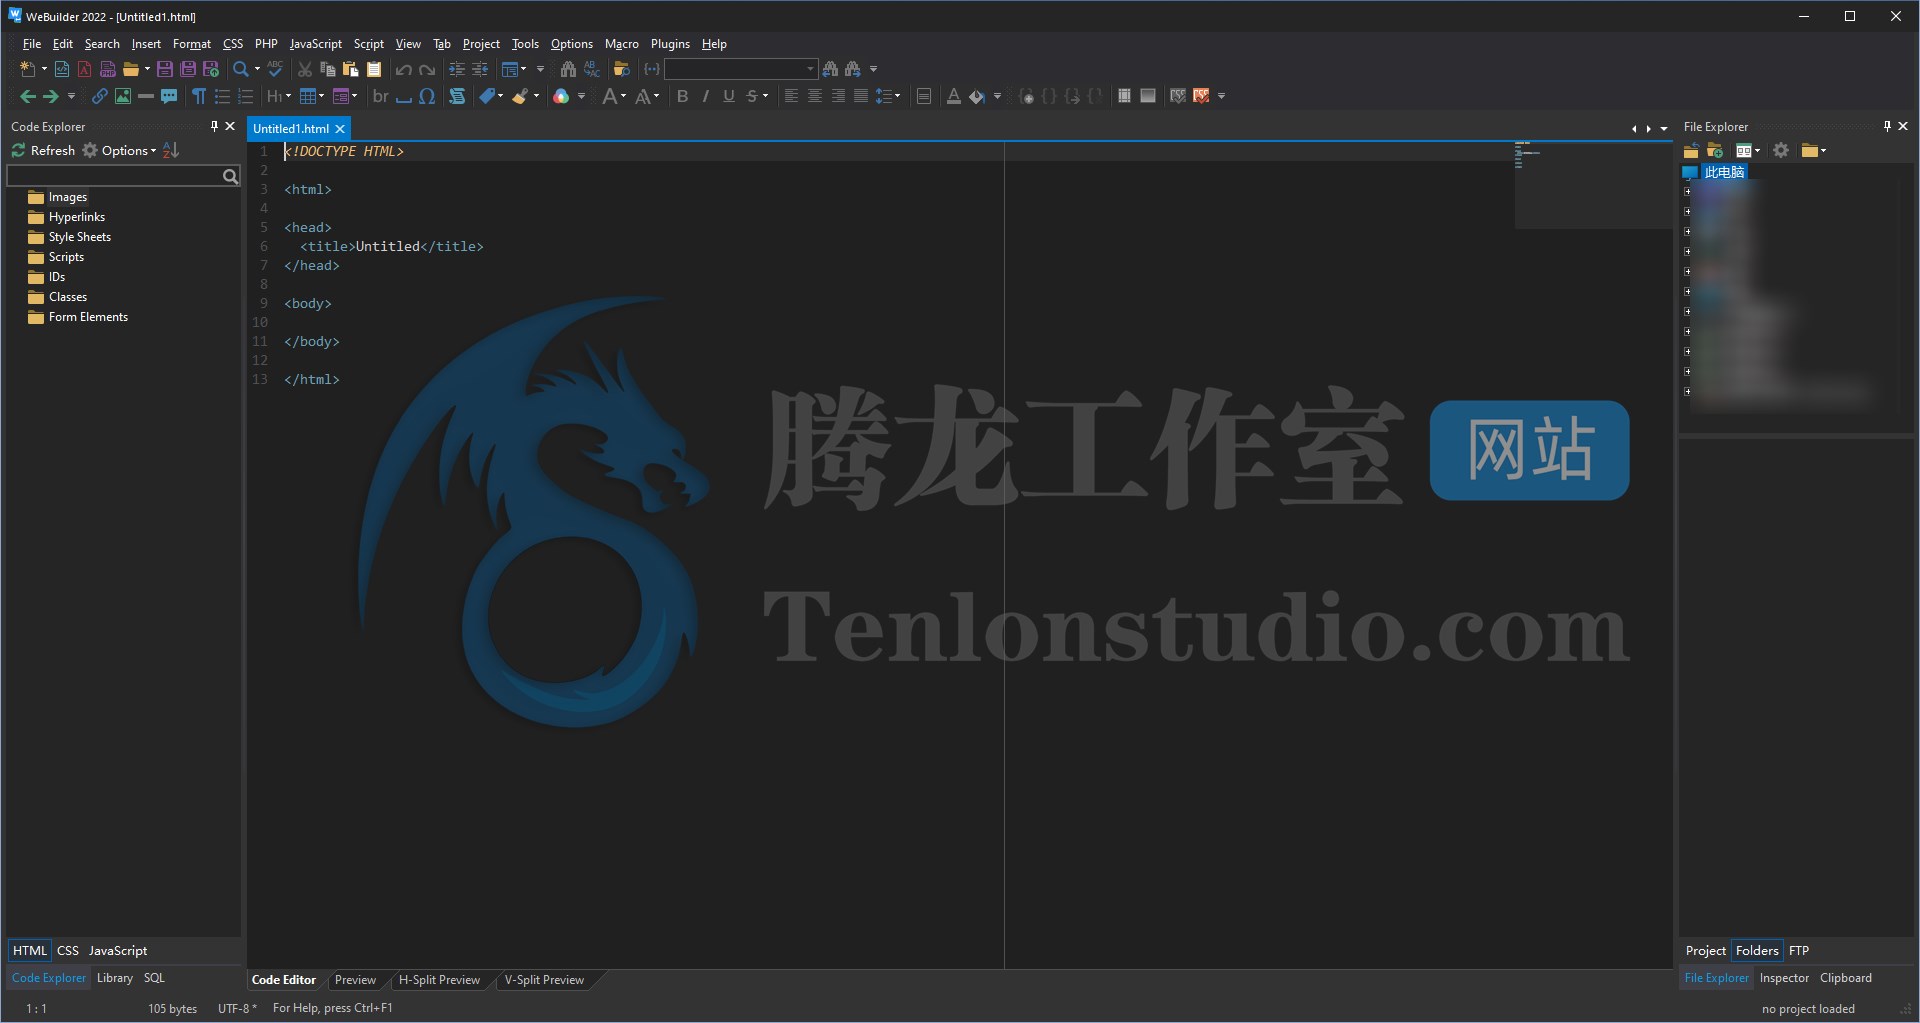Insert a br line break tag

click(x=381, y=96)
